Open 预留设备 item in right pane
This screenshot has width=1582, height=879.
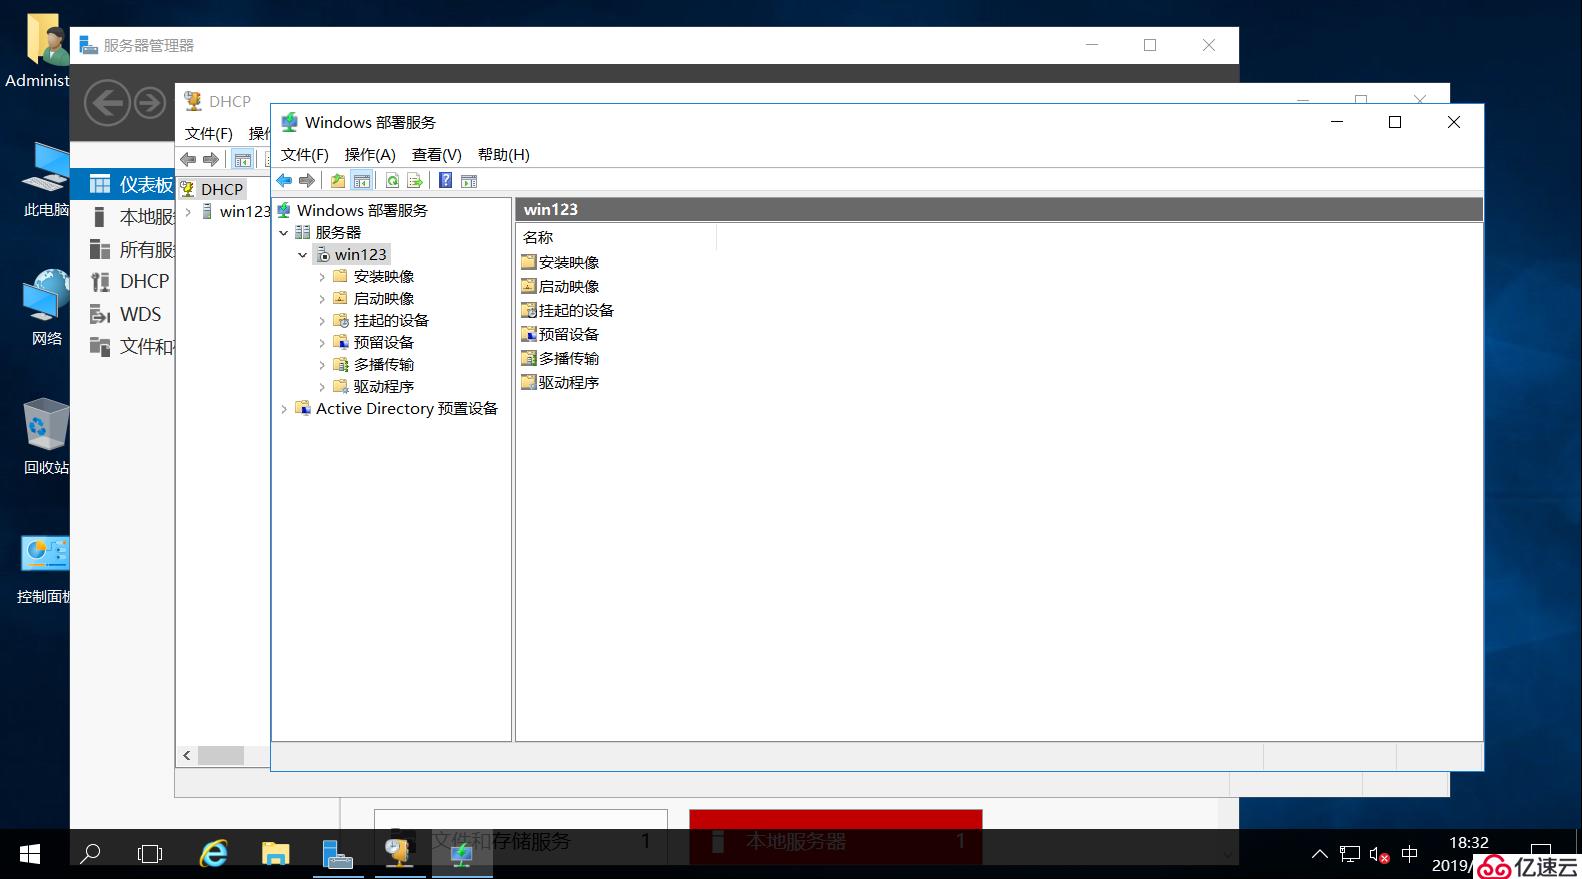(560, 334)
